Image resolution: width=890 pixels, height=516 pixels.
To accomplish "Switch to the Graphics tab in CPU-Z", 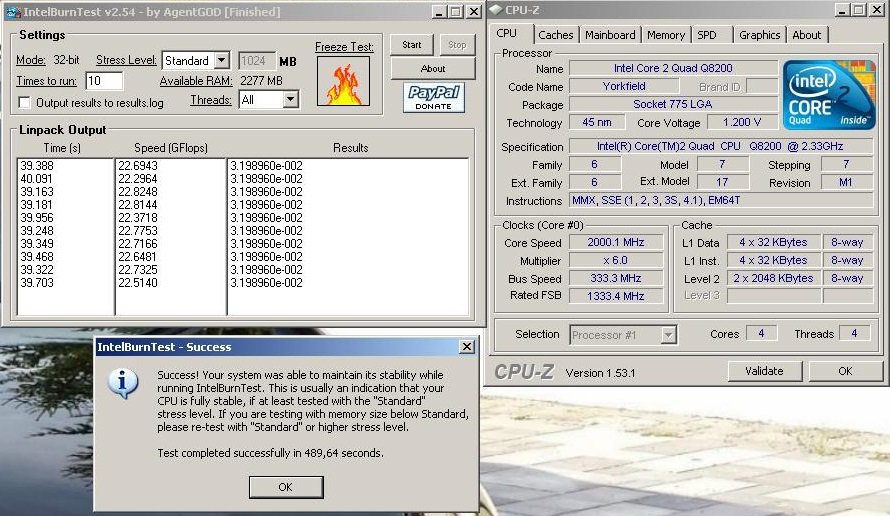I will click(x=759, y=35).
